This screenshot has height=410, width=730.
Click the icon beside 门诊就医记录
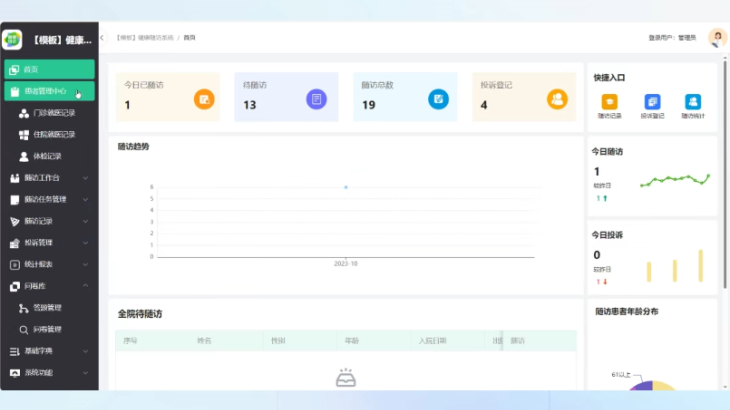[24, 113]
